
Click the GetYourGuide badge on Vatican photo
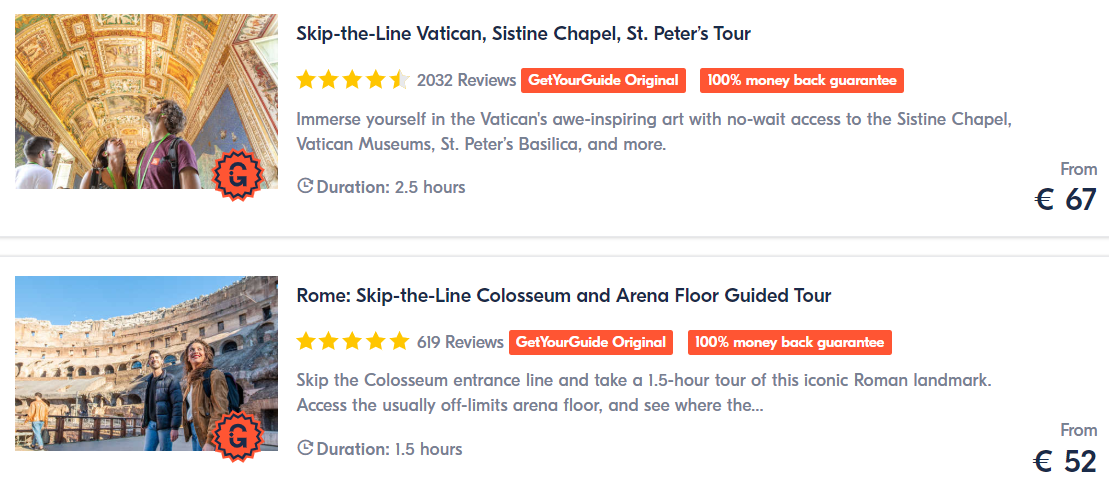click(238, 175)
